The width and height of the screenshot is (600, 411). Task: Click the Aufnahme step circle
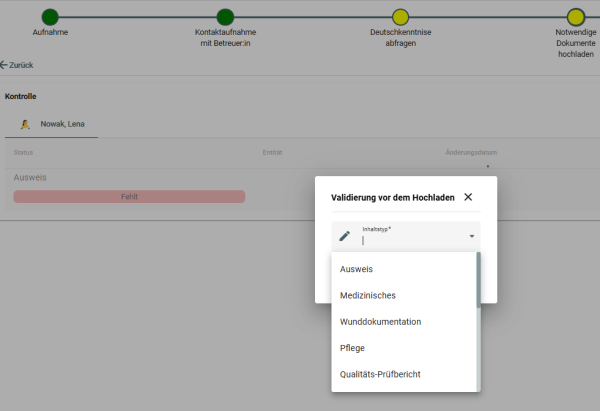50,17
